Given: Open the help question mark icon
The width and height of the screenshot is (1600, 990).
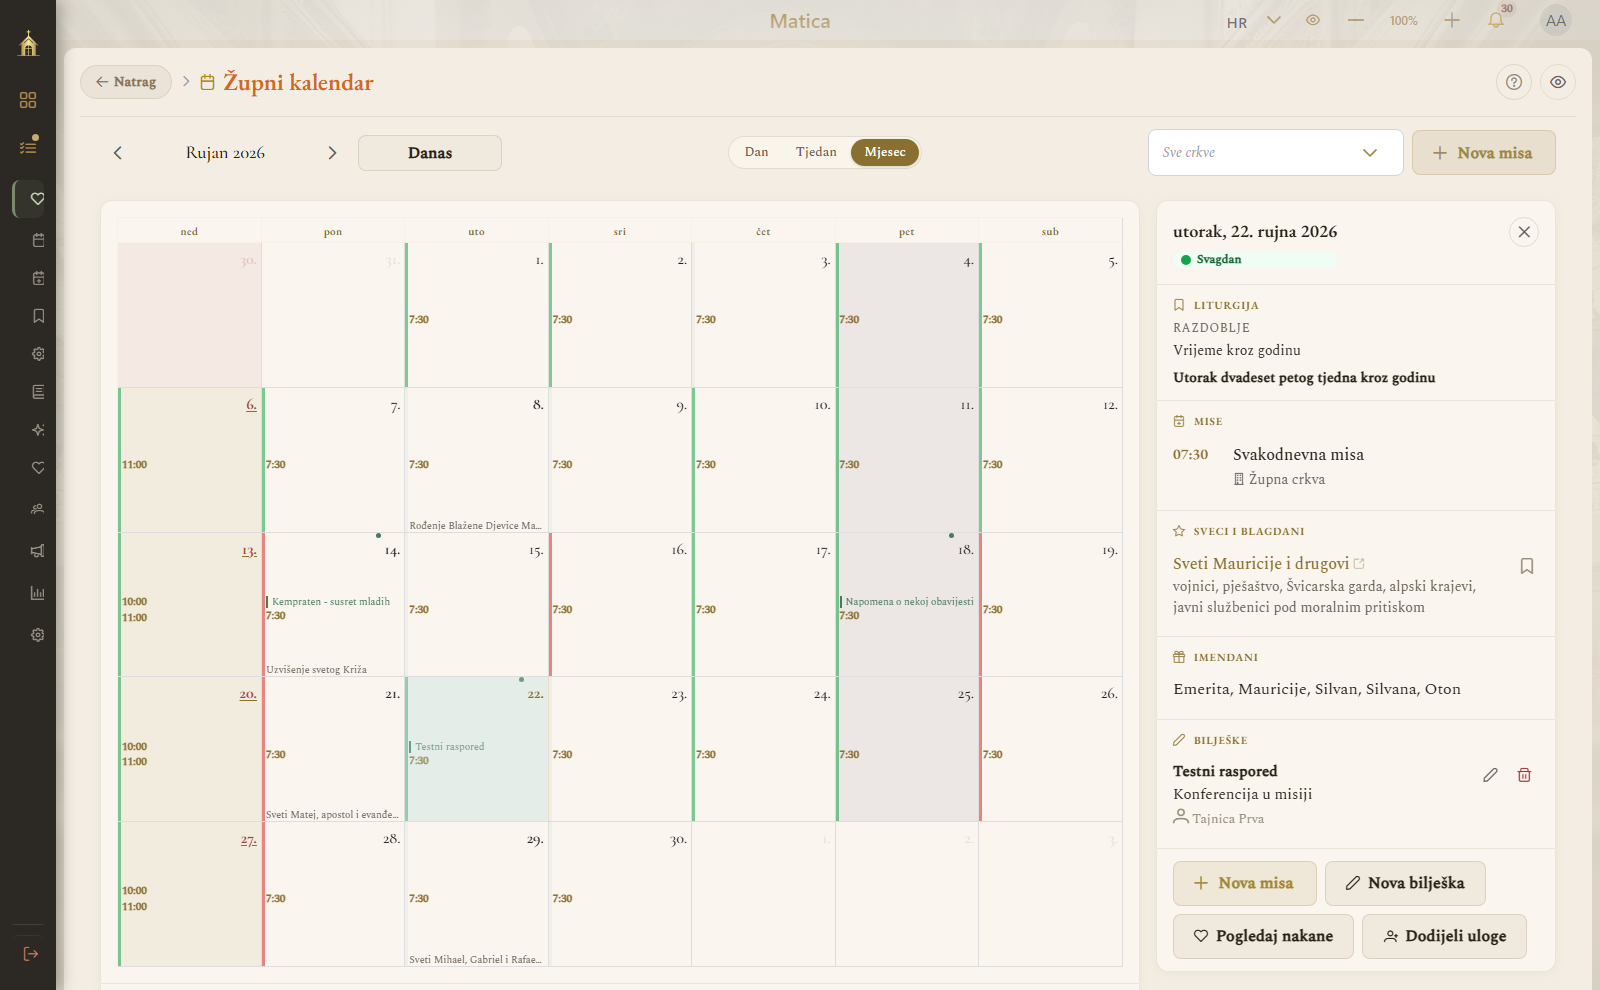Looking at the screenshot, I should click(x=1514, y=82).
